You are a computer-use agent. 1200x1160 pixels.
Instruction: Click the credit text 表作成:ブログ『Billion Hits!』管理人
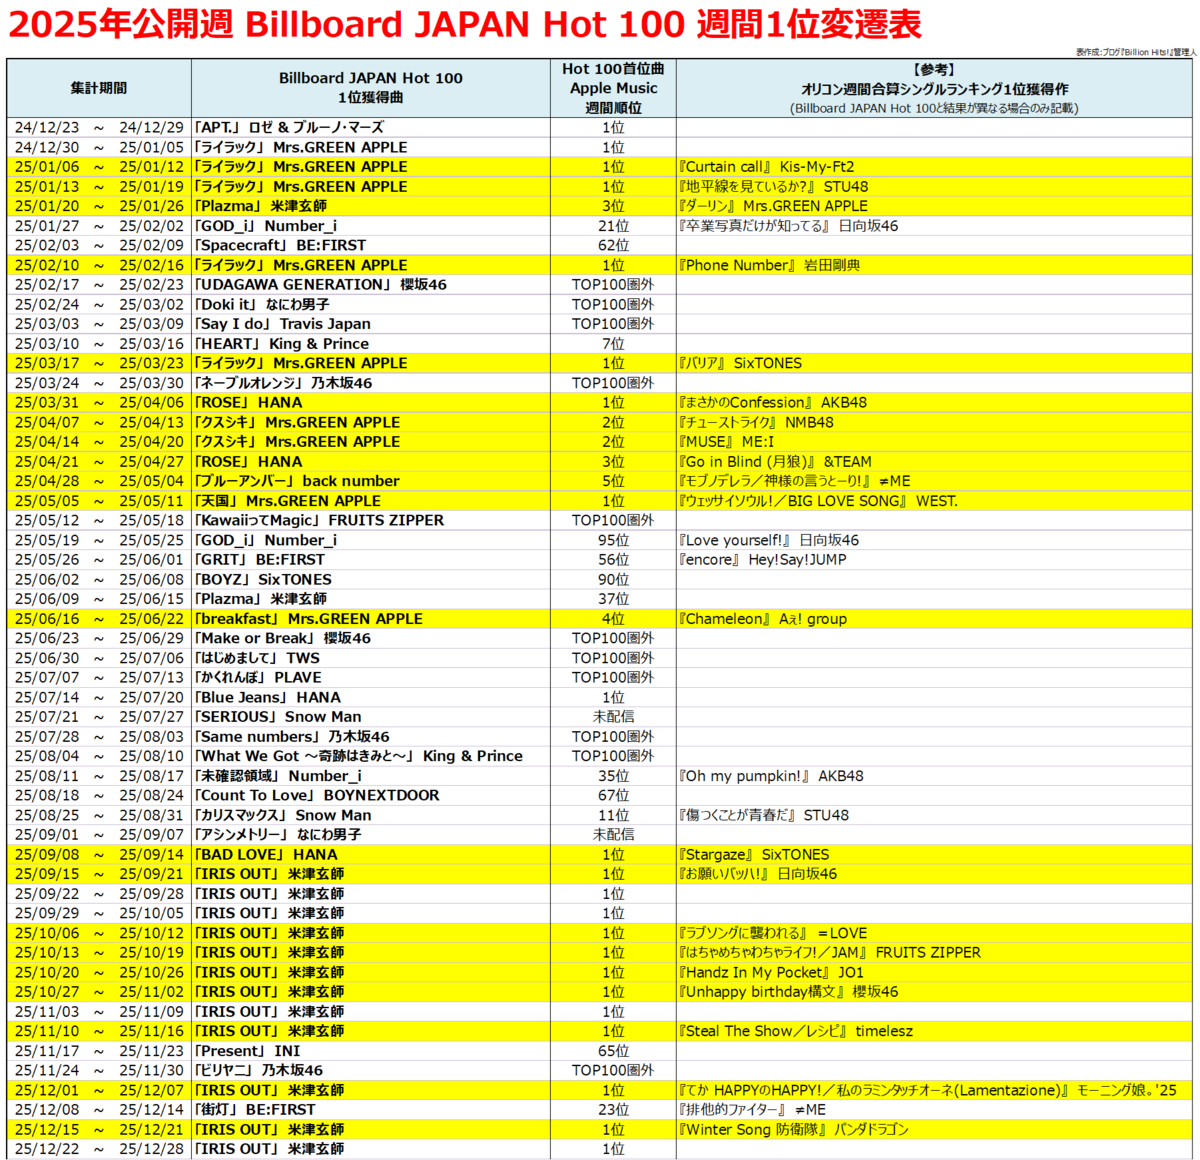click(1136, 52)
